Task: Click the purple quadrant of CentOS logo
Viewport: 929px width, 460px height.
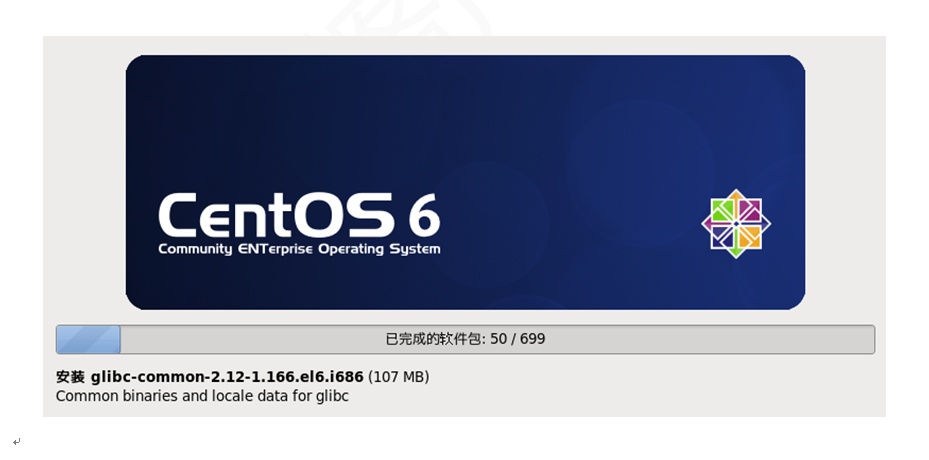Action: [749, 211]
